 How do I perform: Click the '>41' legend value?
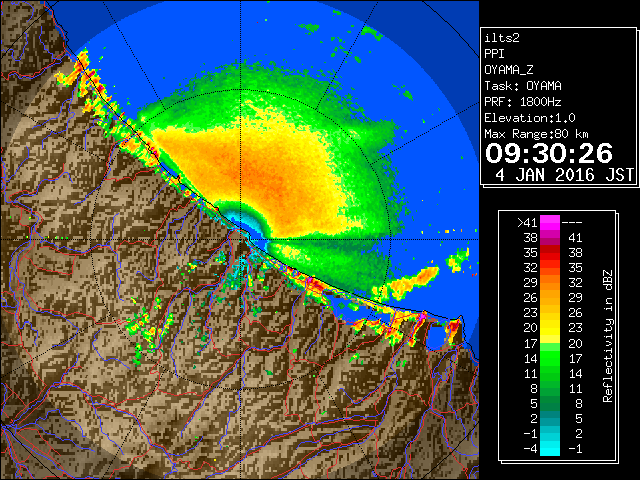[x=527, y=222]
